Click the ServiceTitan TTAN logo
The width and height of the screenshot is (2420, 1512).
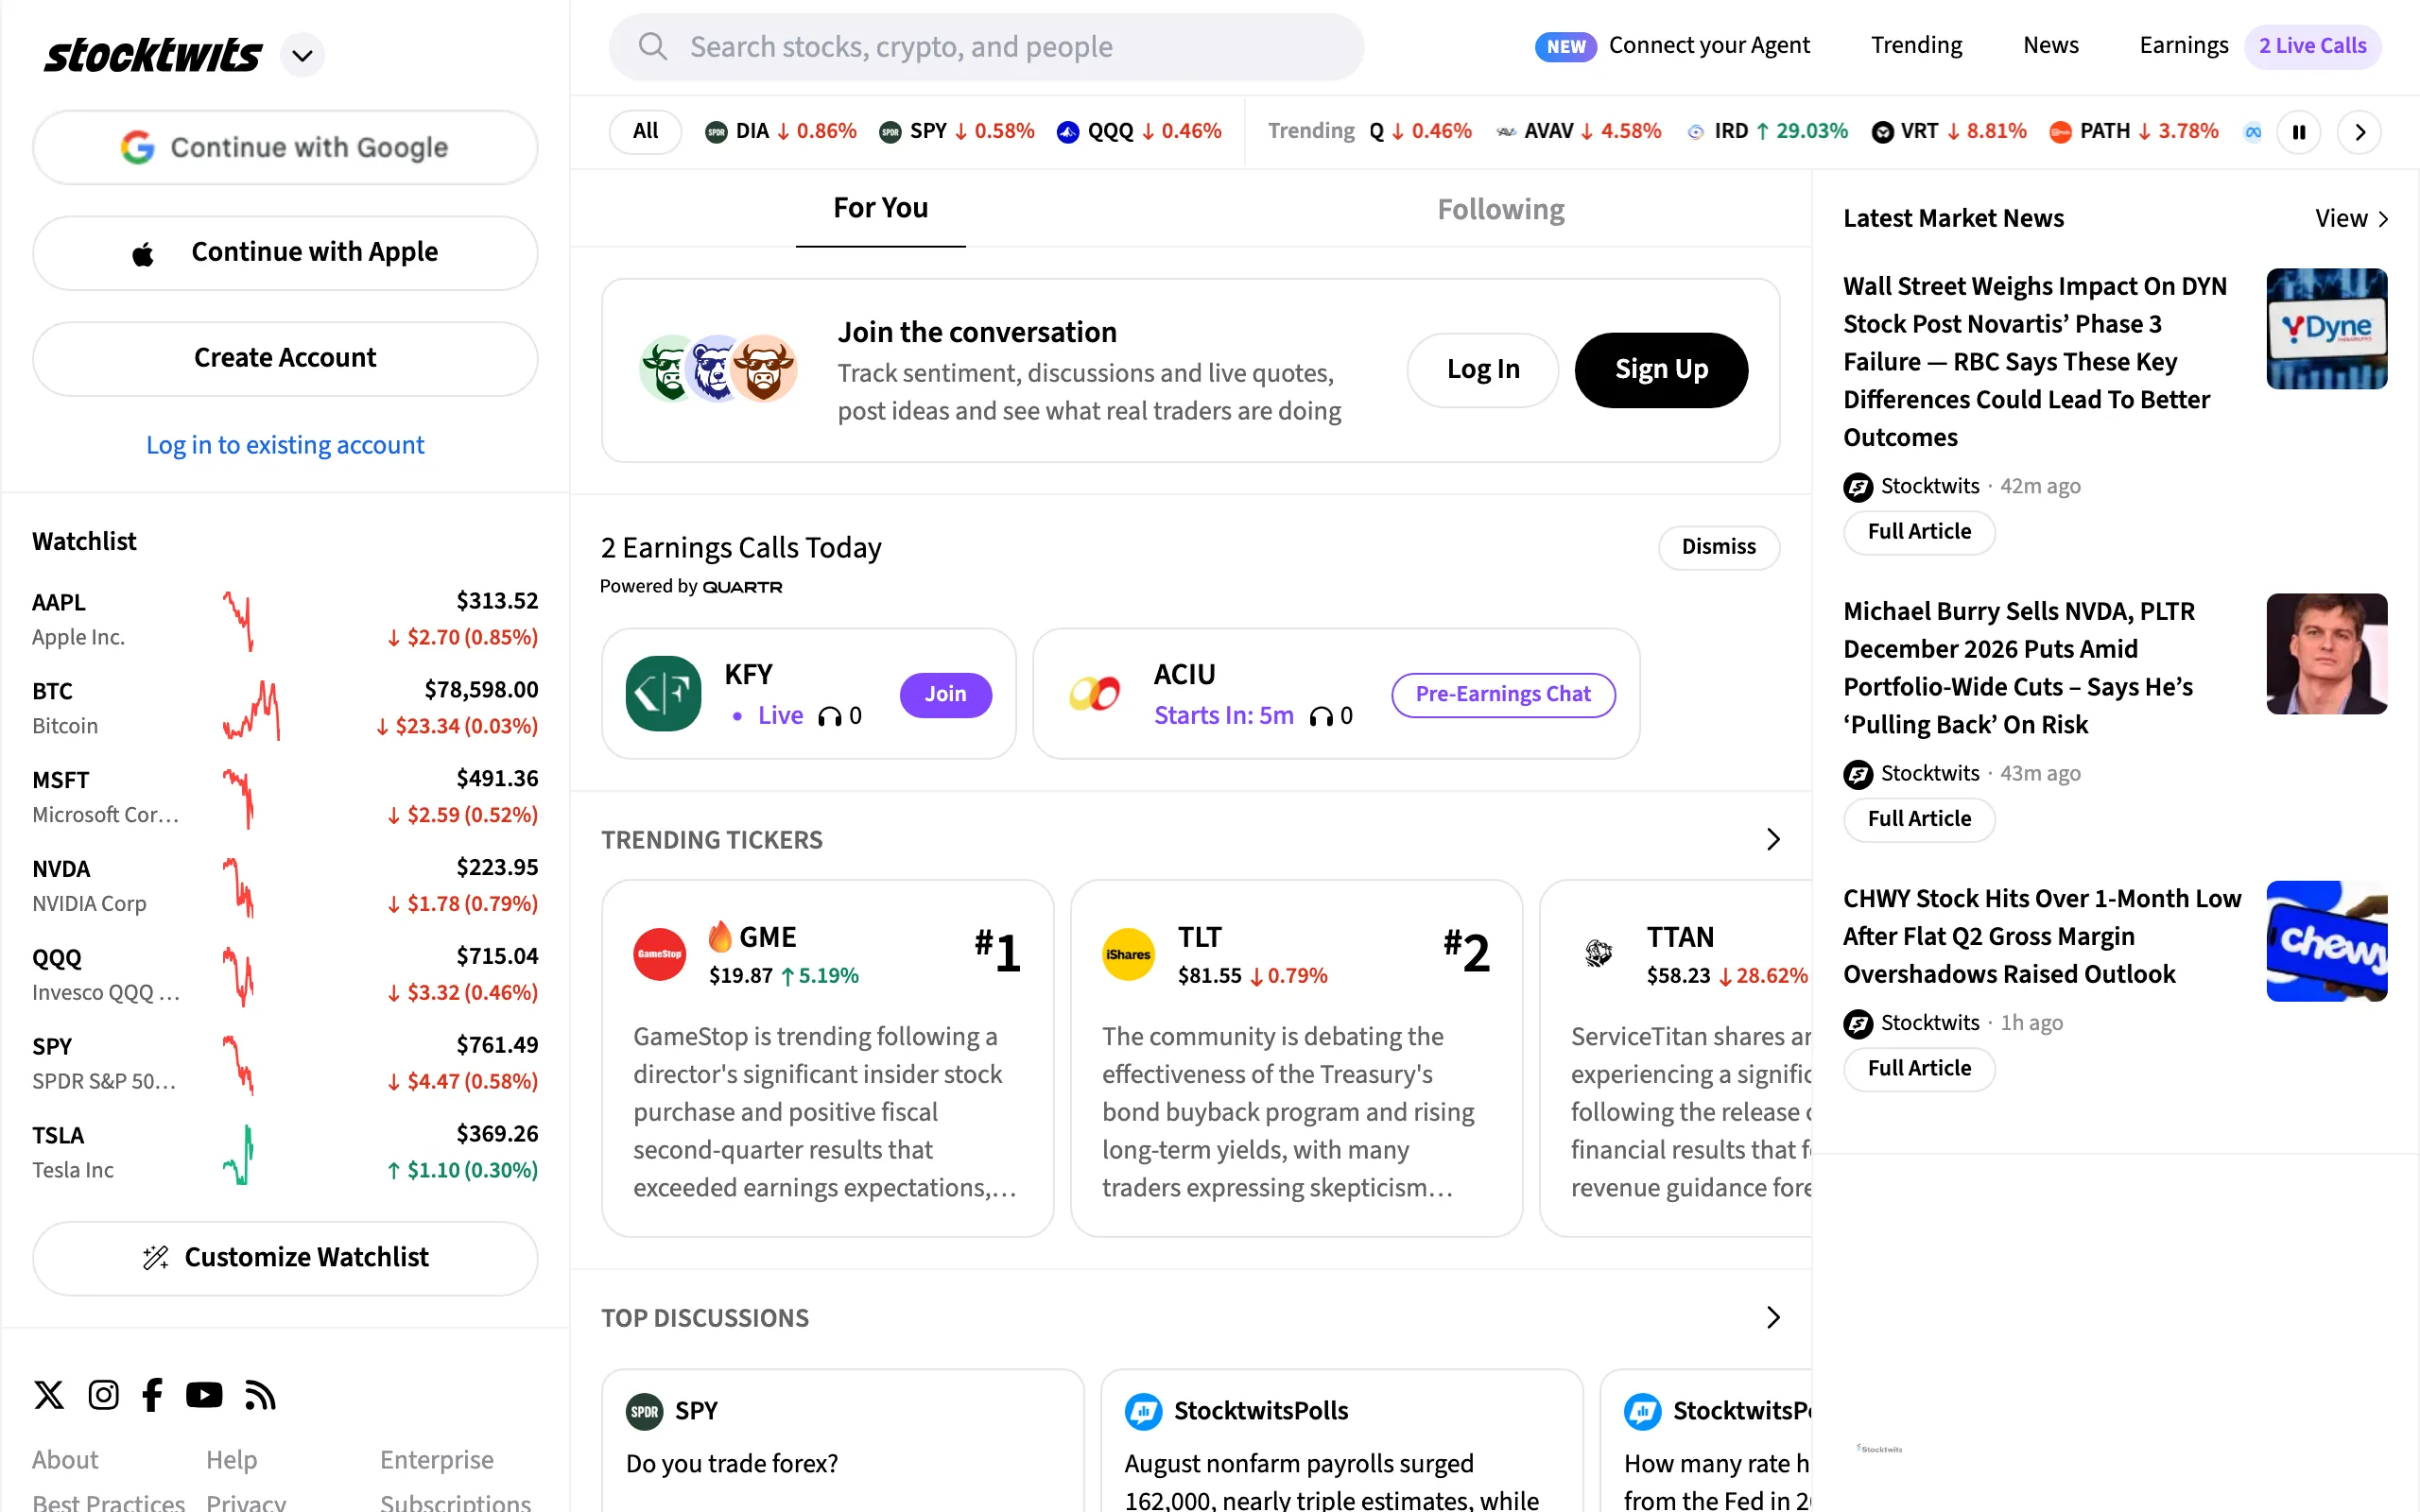pyautogui.click(x=1598, y=954)
